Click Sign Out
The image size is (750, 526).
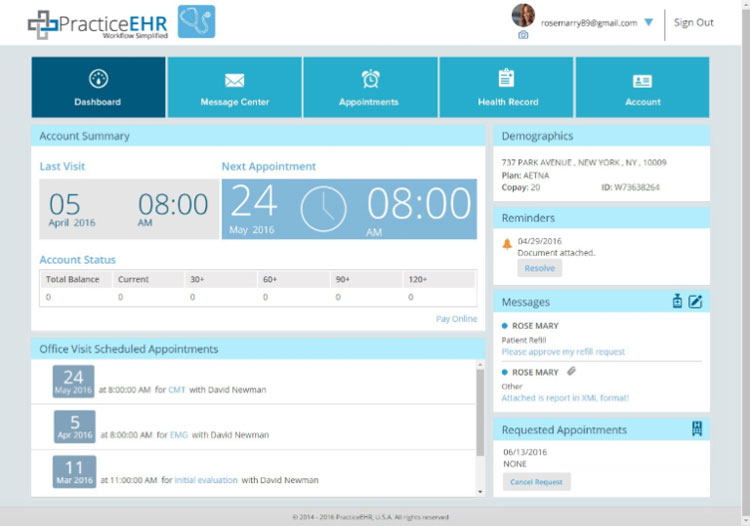[693, 23]
